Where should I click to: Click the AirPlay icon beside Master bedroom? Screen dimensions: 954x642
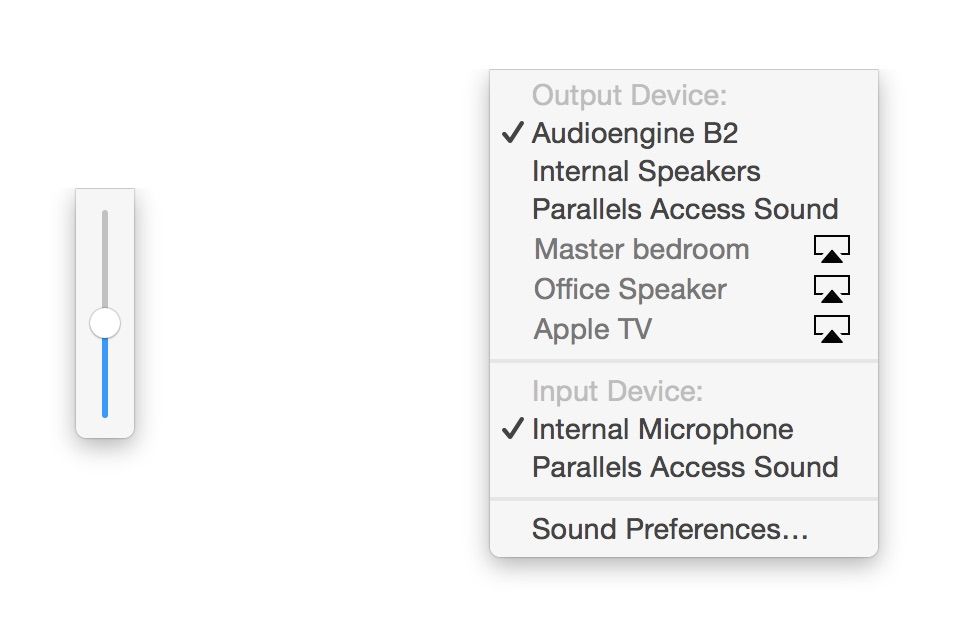[831, 249]
